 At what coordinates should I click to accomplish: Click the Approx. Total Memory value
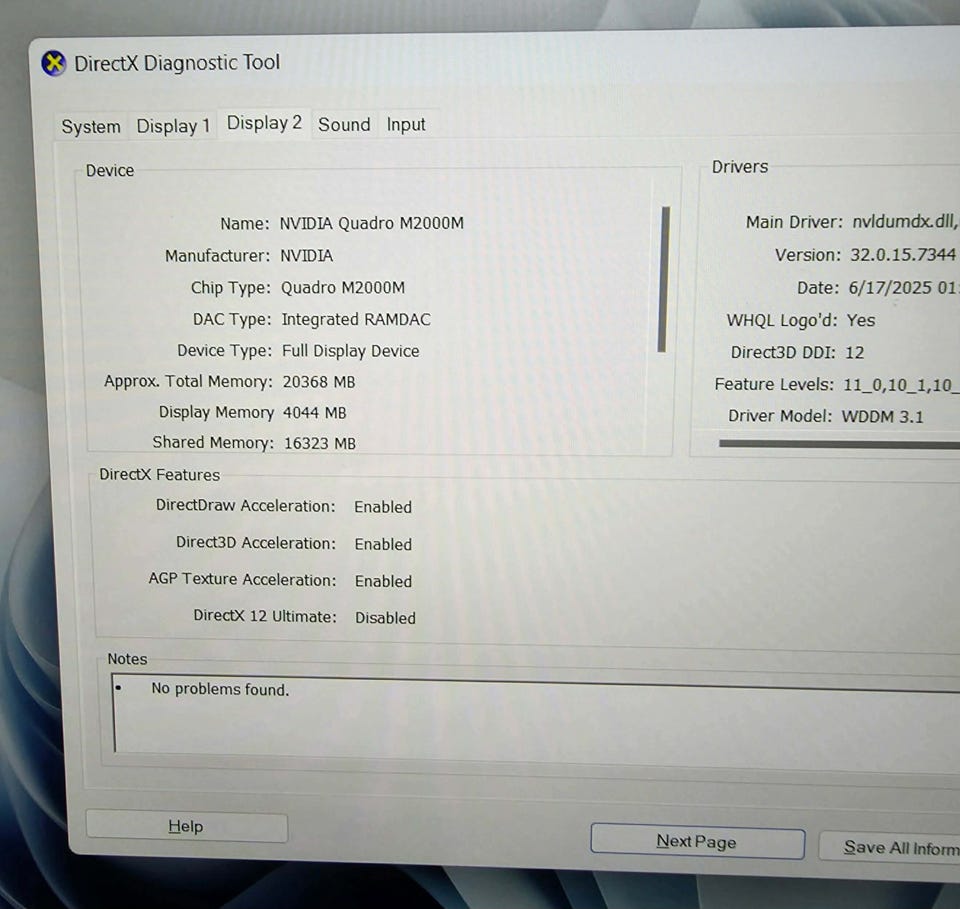pos(318,382)
